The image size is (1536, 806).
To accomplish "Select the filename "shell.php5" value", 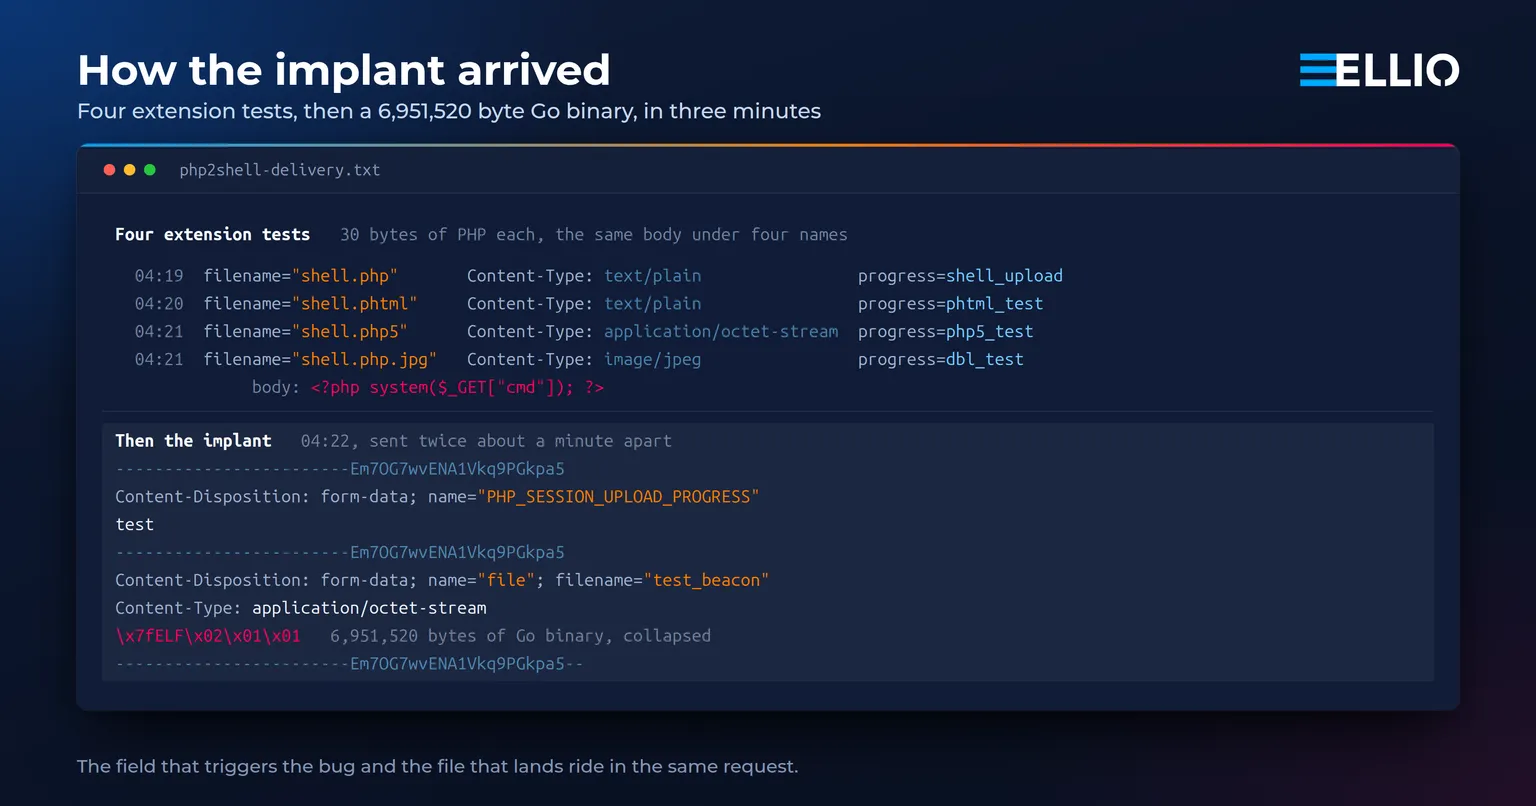I will (350, 332).
